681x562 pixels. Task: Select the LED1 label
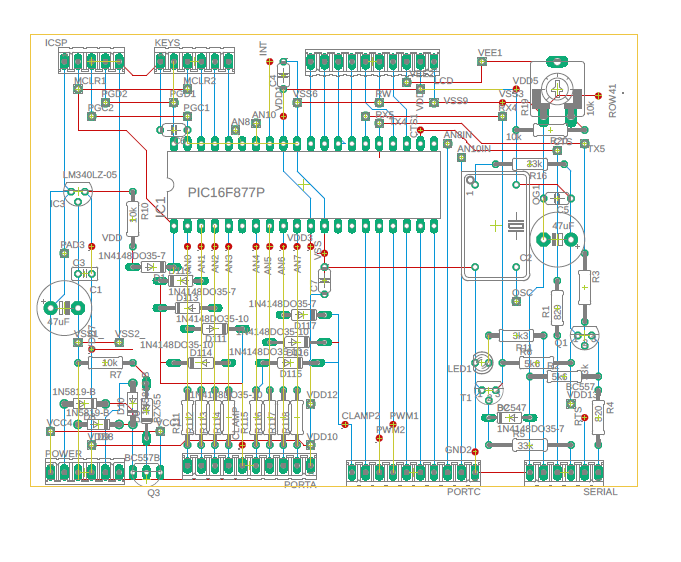click(460, 369)
